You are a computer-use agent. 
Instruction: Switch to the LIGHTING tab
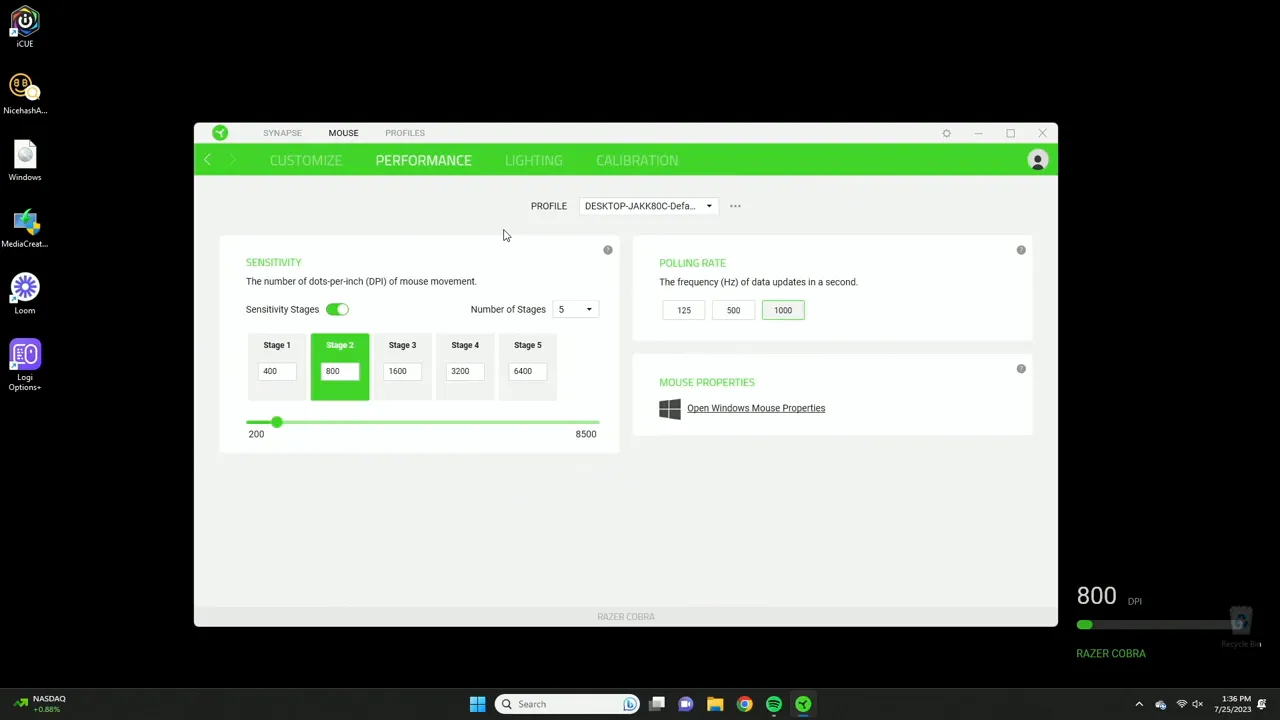coord(533,160)
